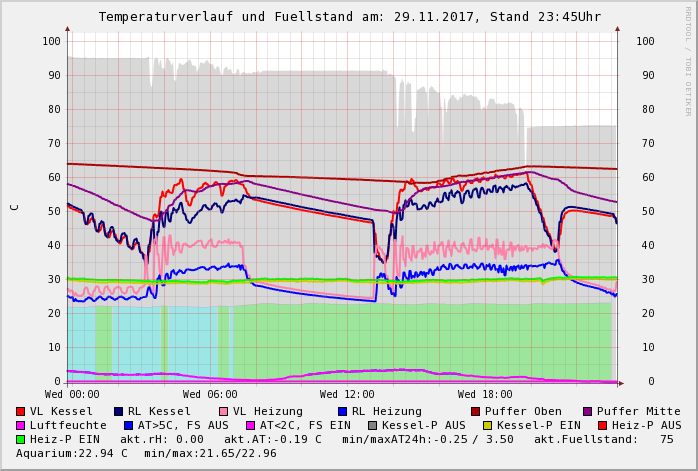Click the Wed 00:00 time axis label
Image resolution: width=698 pixels, height=471 pixels.
click(72, 395)
